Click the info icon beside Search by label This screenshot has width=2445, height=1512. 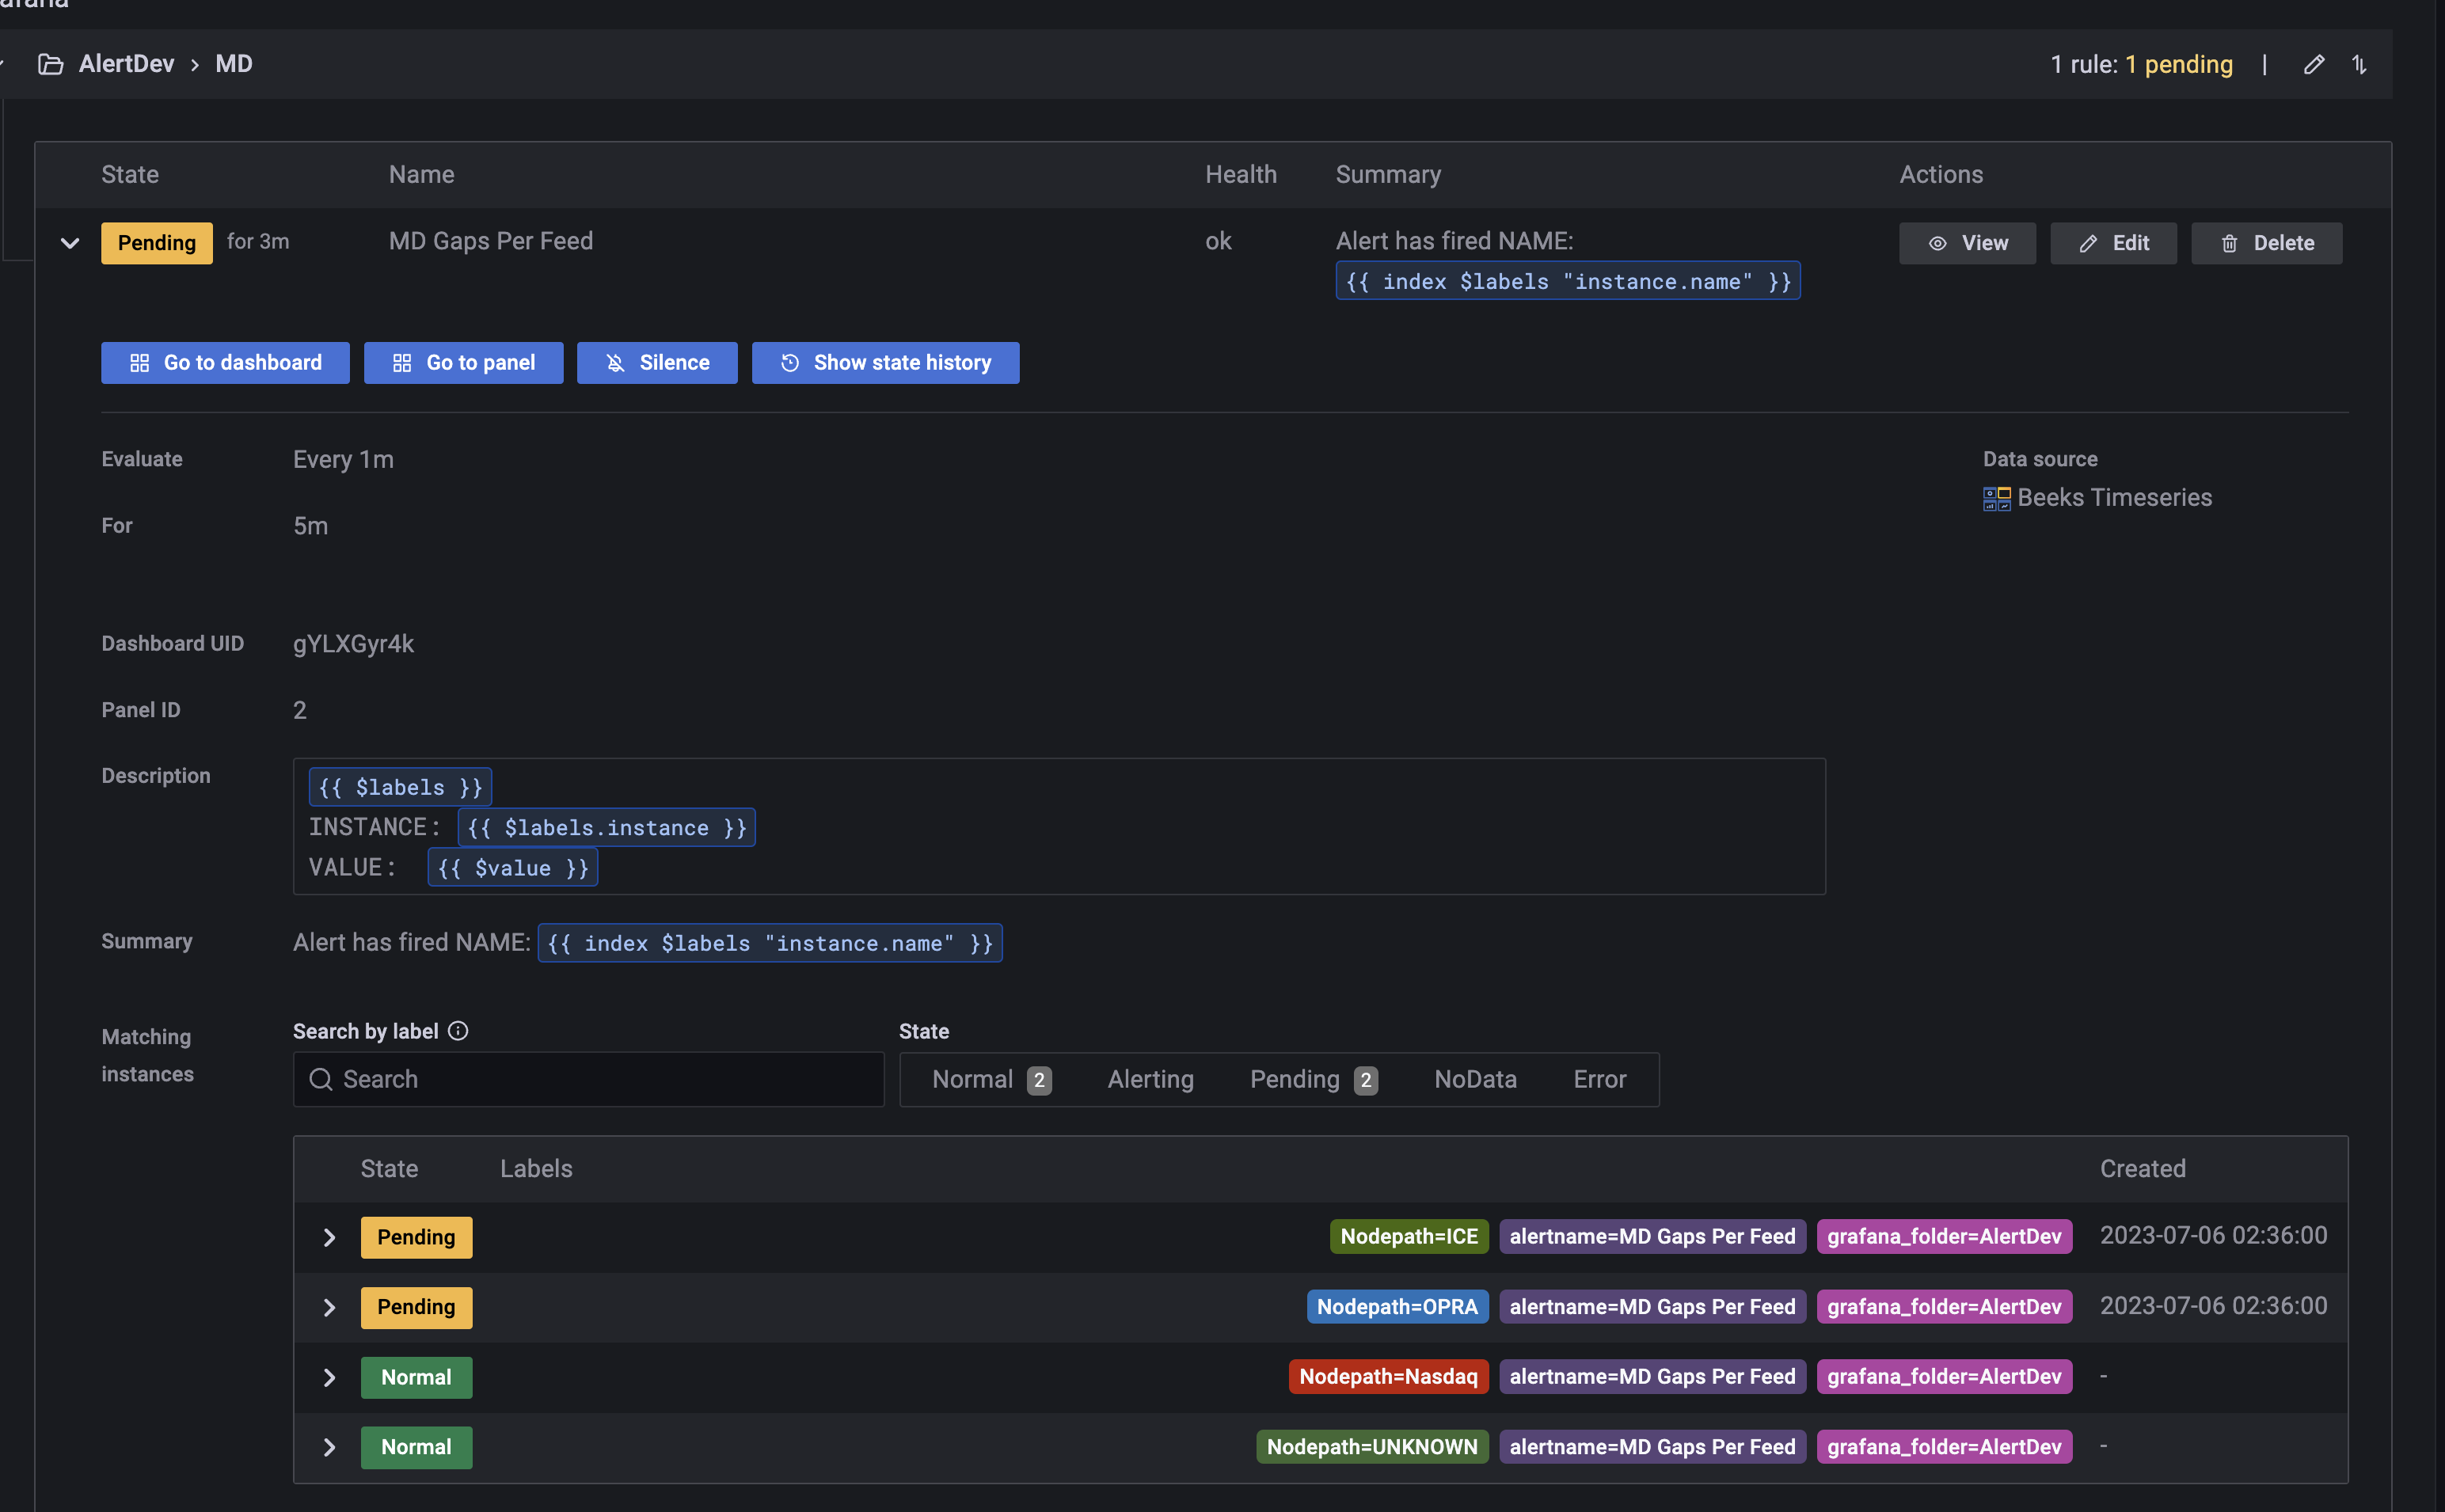point(458,1031)
